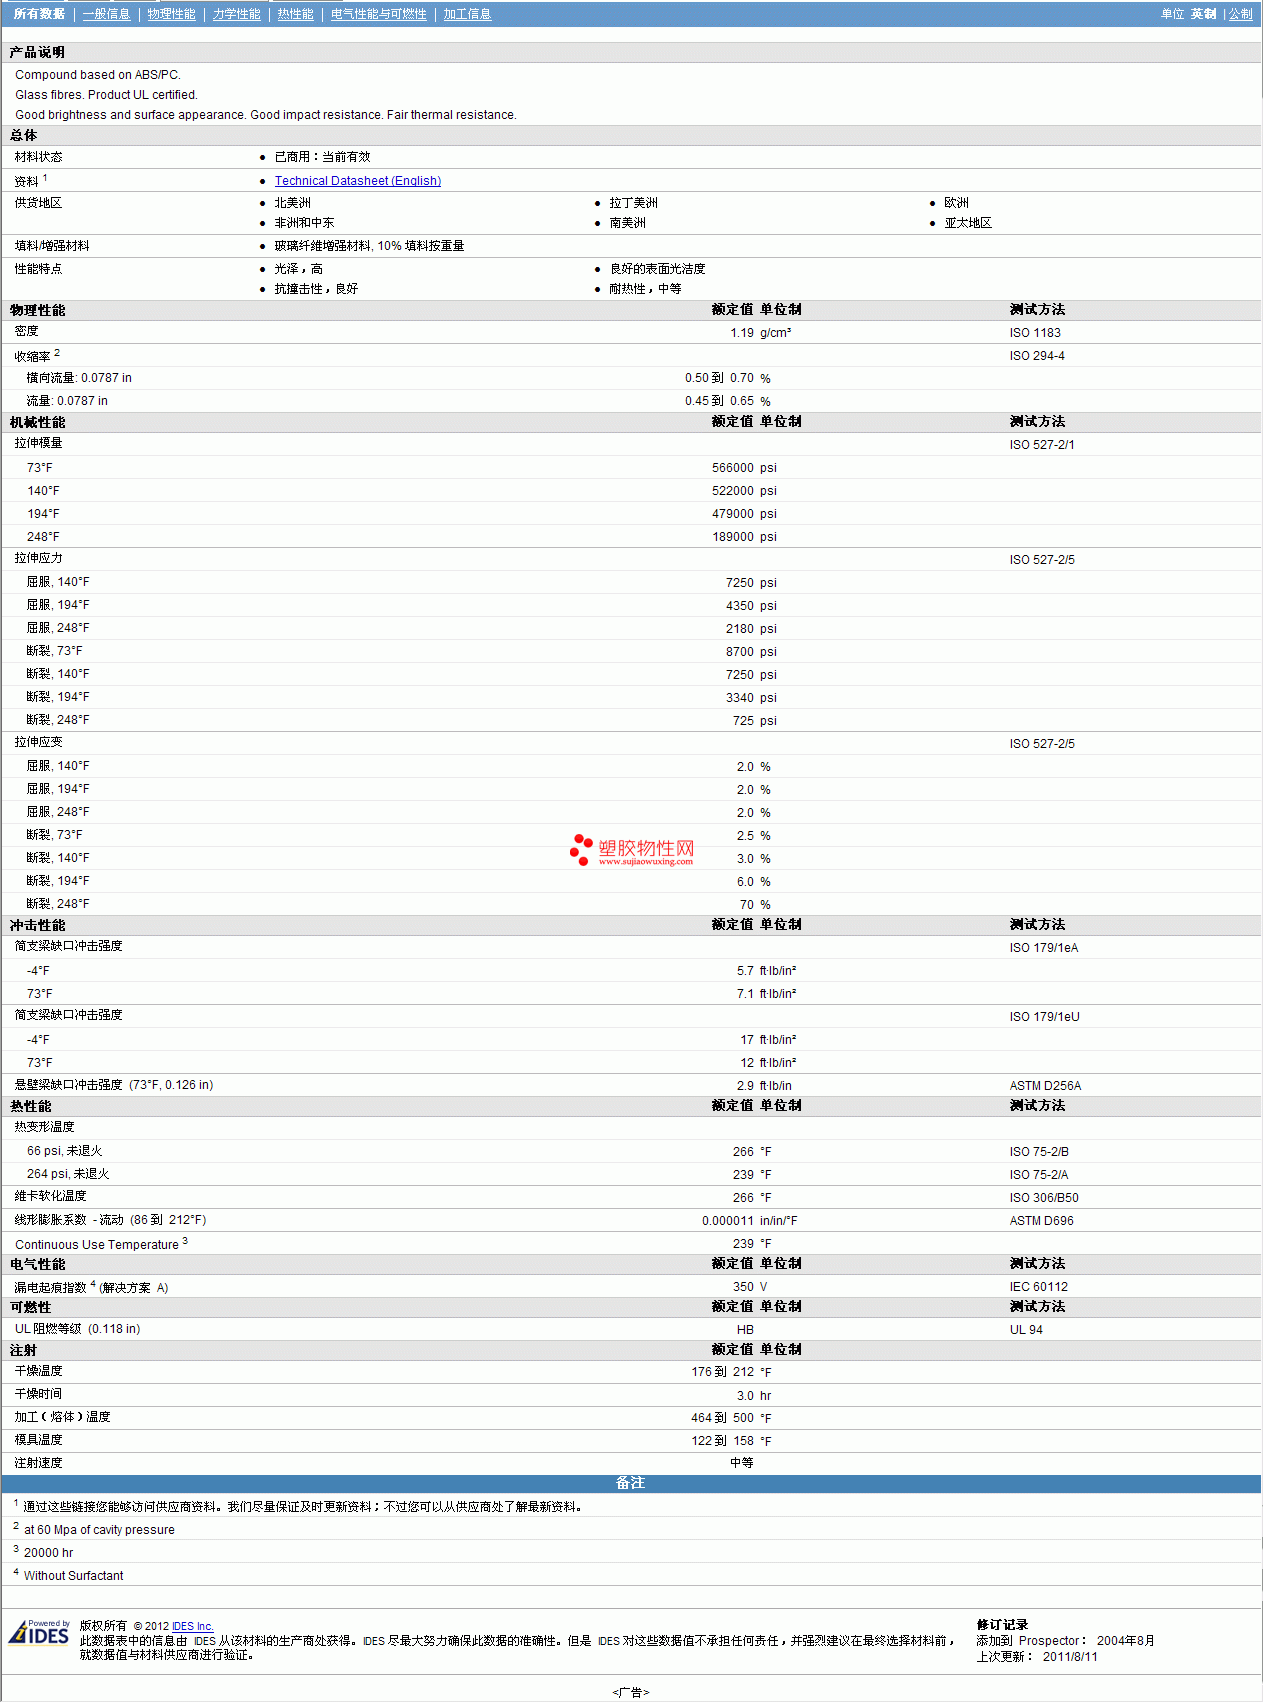Select 英制 units
Screen dimensions: 1263x1702
pos(1203,14)
